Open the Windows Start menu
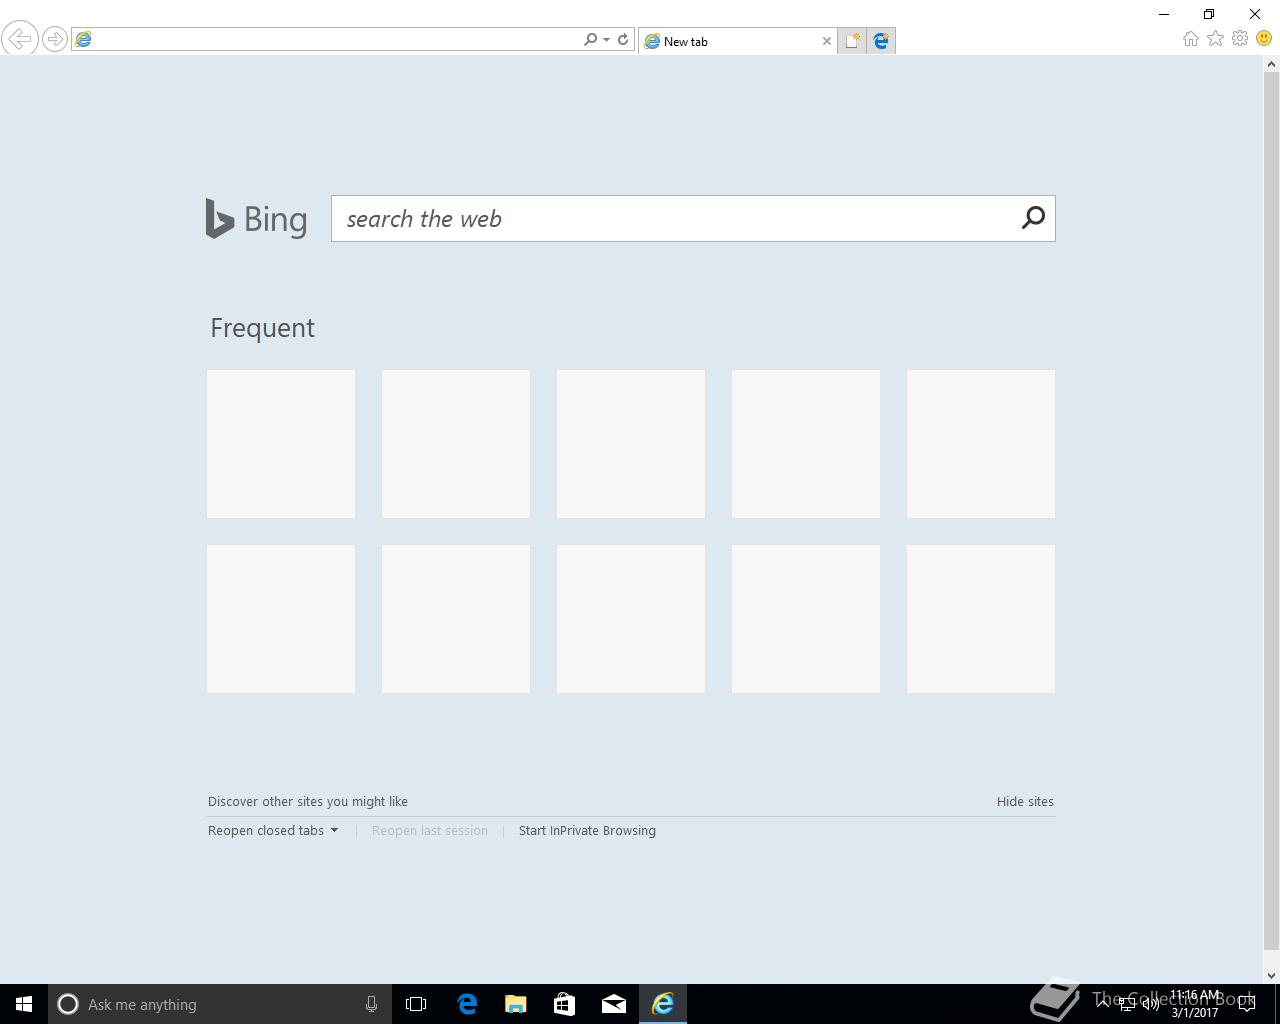The width and height of the screenshot is (1280, 1024). [x=24, y=1004]
